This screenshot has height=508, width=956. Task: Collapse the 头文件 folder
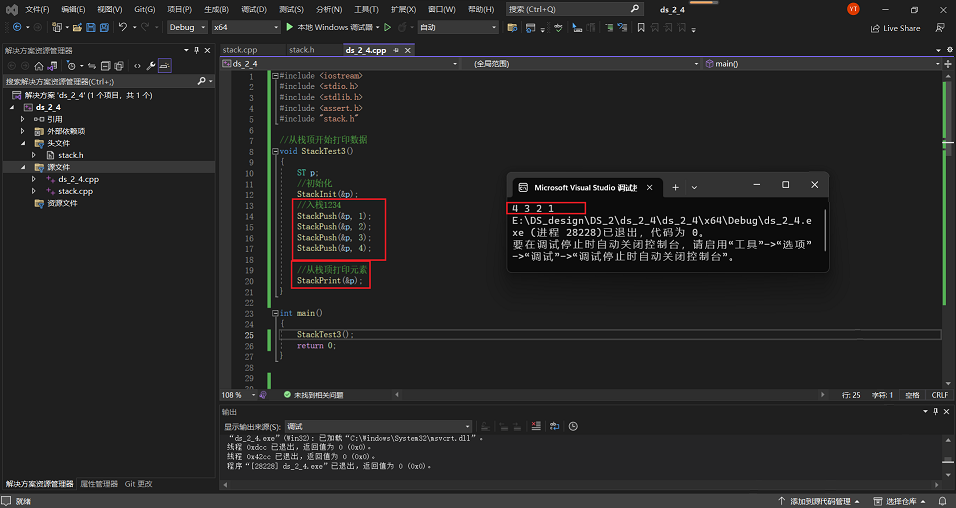click(23, 143)
